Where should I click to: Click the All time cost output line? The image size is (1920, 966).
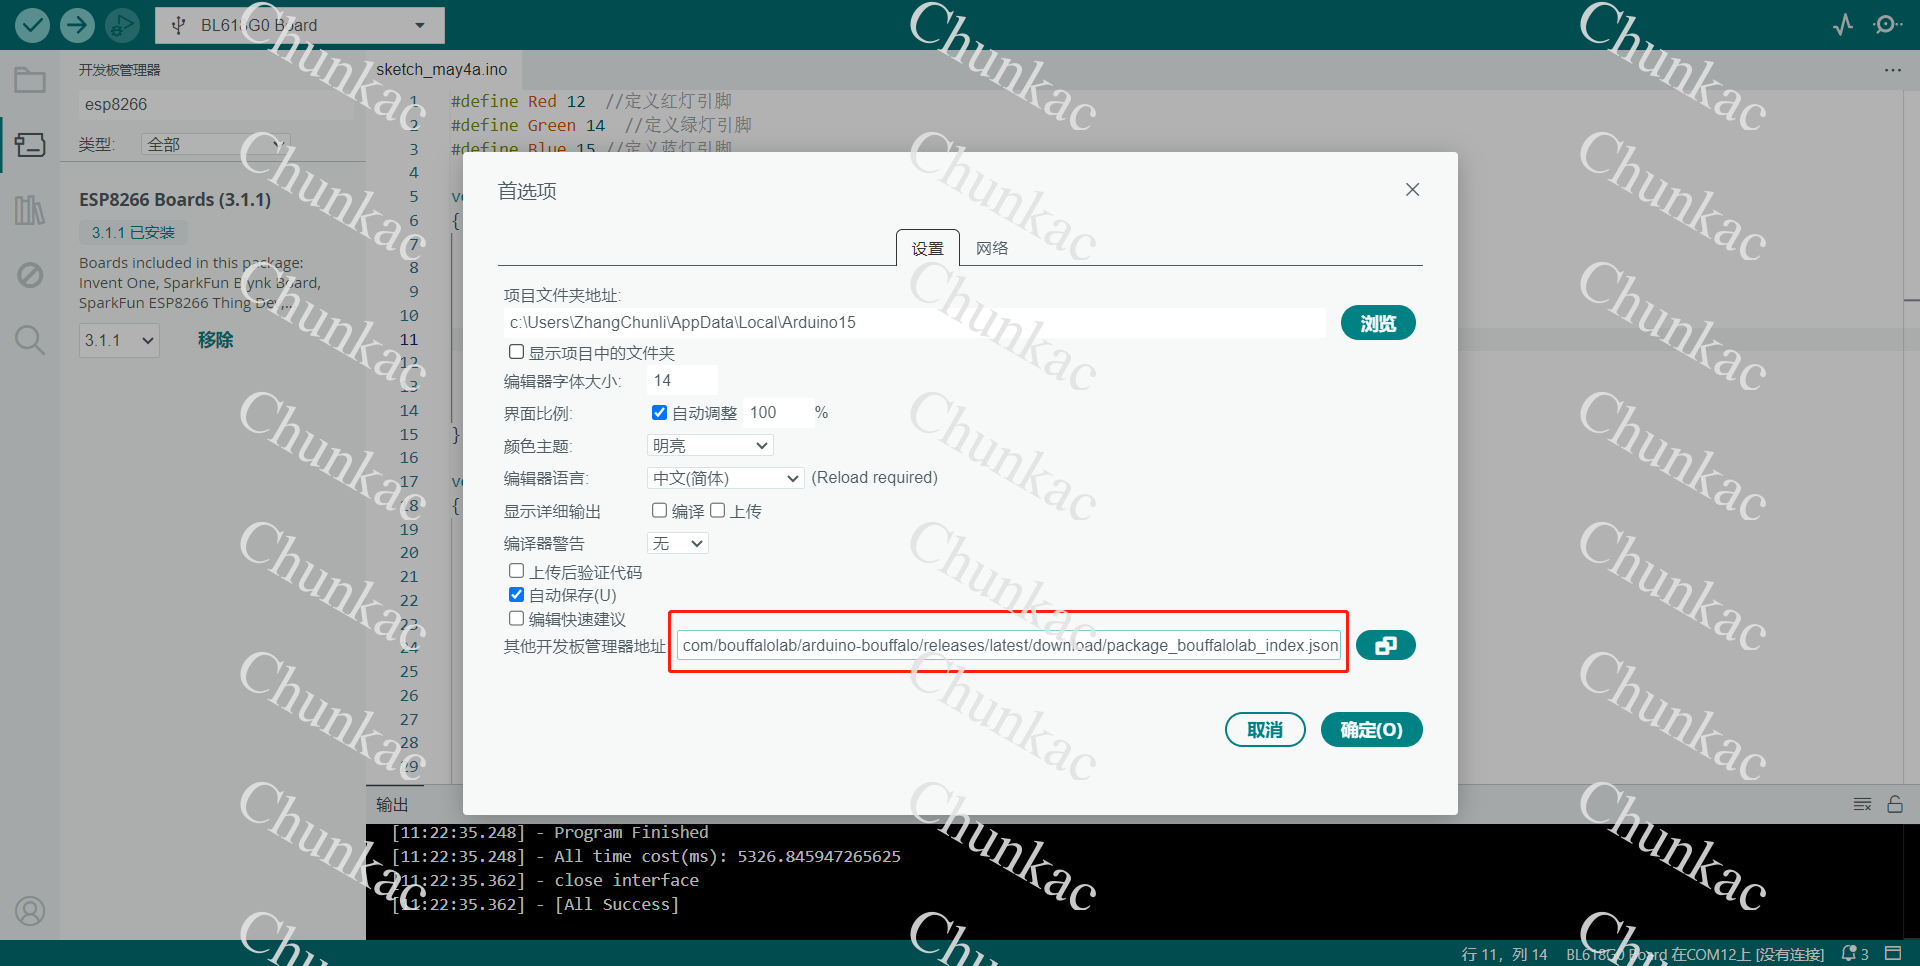[x=646, y=856]
